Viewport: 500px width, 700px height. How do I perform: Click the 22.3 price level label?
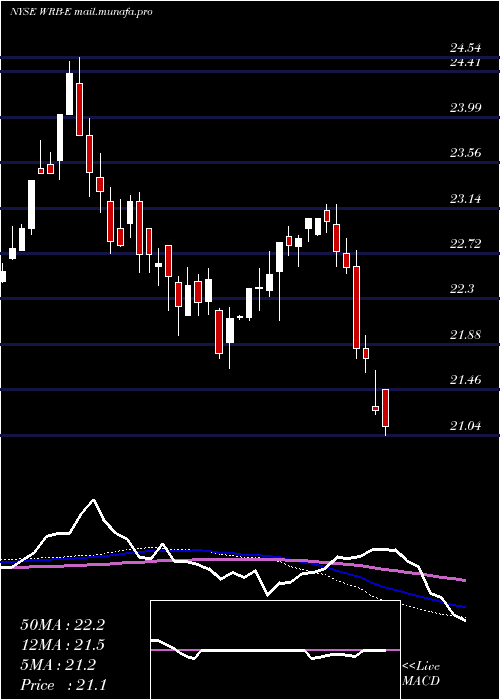click(x=462, y=289)
